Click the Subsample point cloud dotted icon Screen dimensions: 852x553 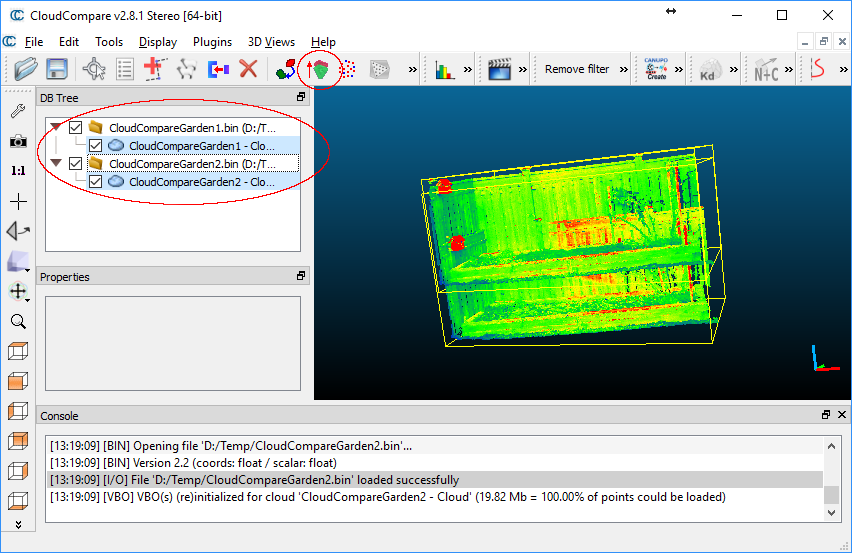click(x=348, y=69)
